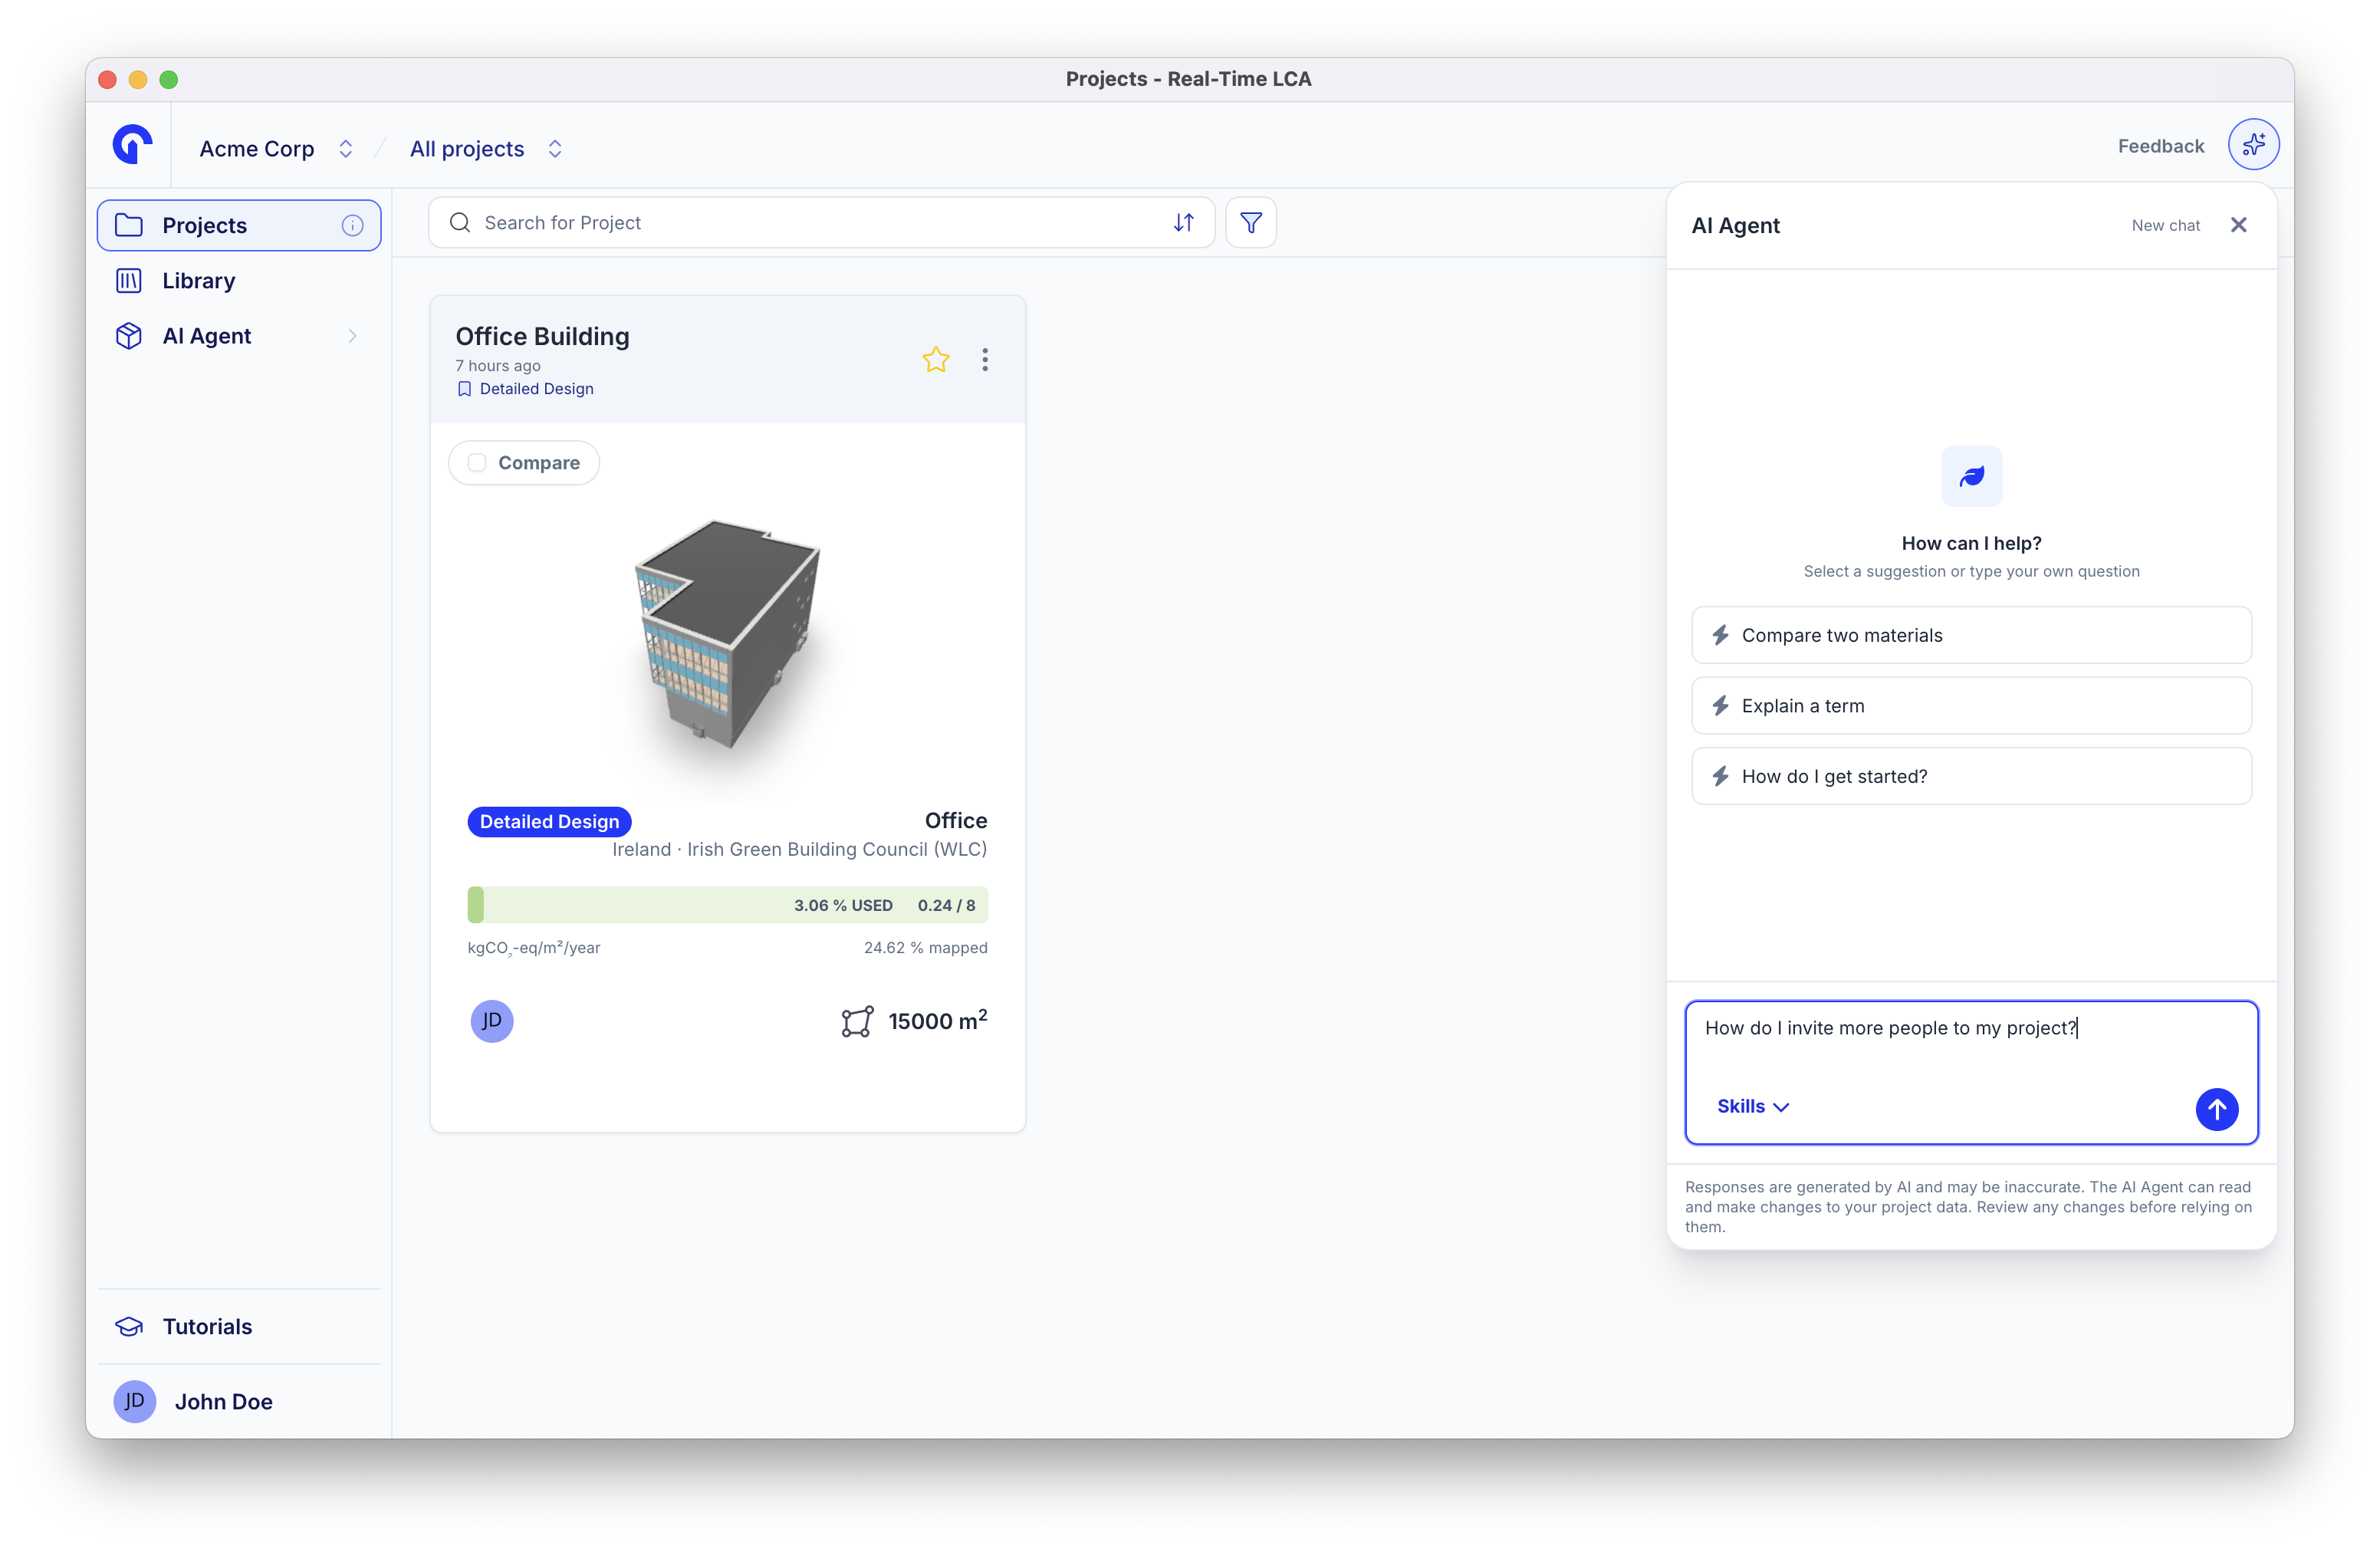Close the AI Agent panel
Viewport: 2380px width, 1552px height.
click(x=2238, y=225)
